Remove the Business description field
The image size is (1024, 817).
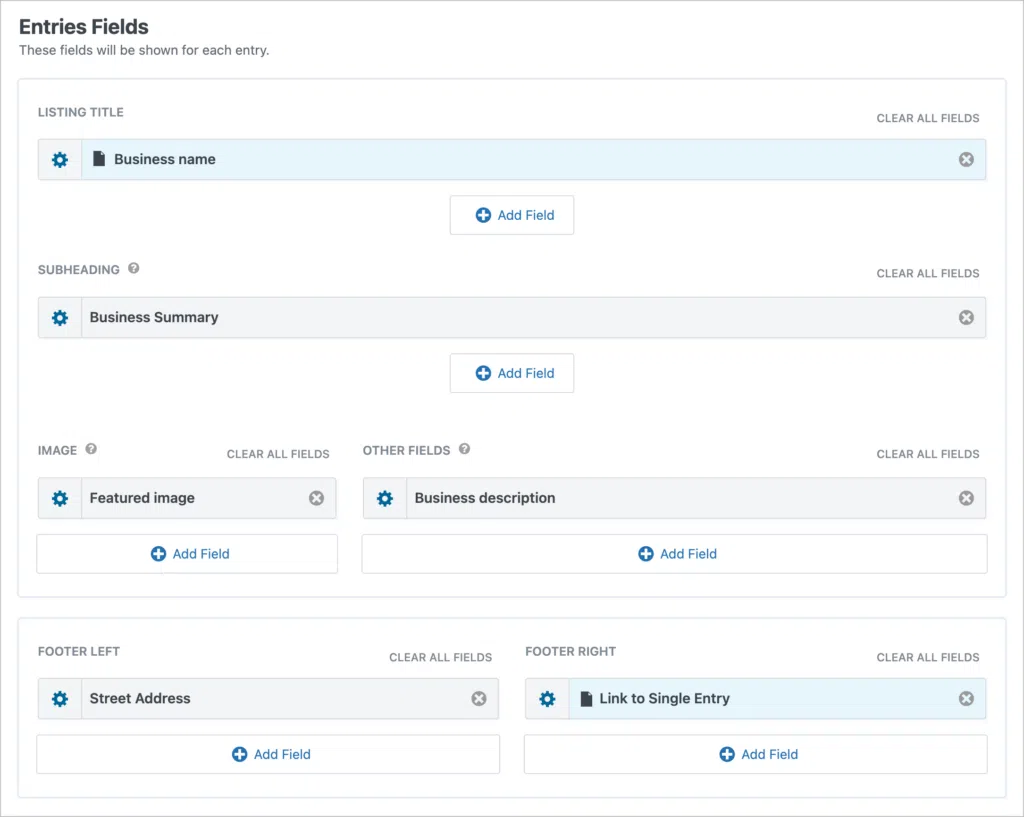(966, 498)
